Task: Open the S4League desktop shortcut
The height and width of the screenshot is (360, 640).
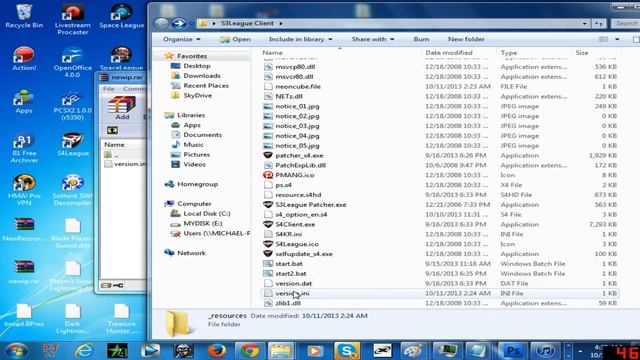Action: point(73,144)
